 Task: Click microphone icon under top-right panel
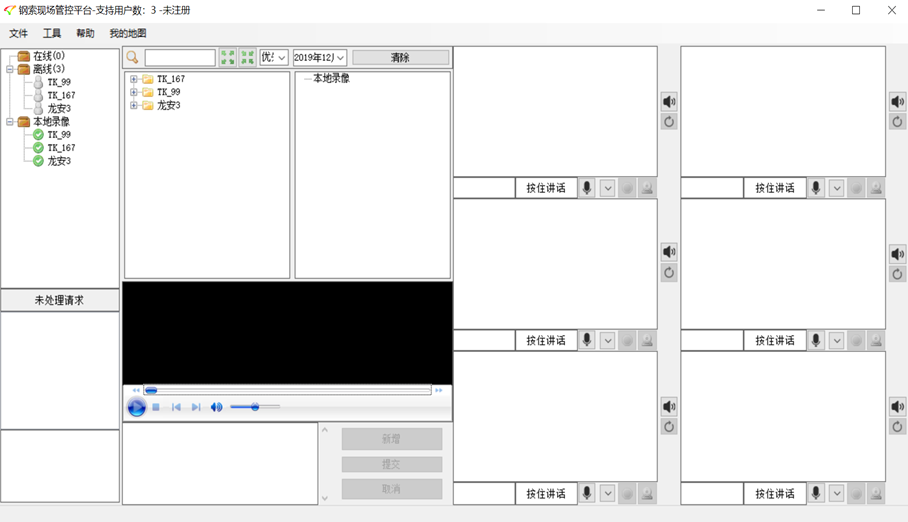pos(816,188)
